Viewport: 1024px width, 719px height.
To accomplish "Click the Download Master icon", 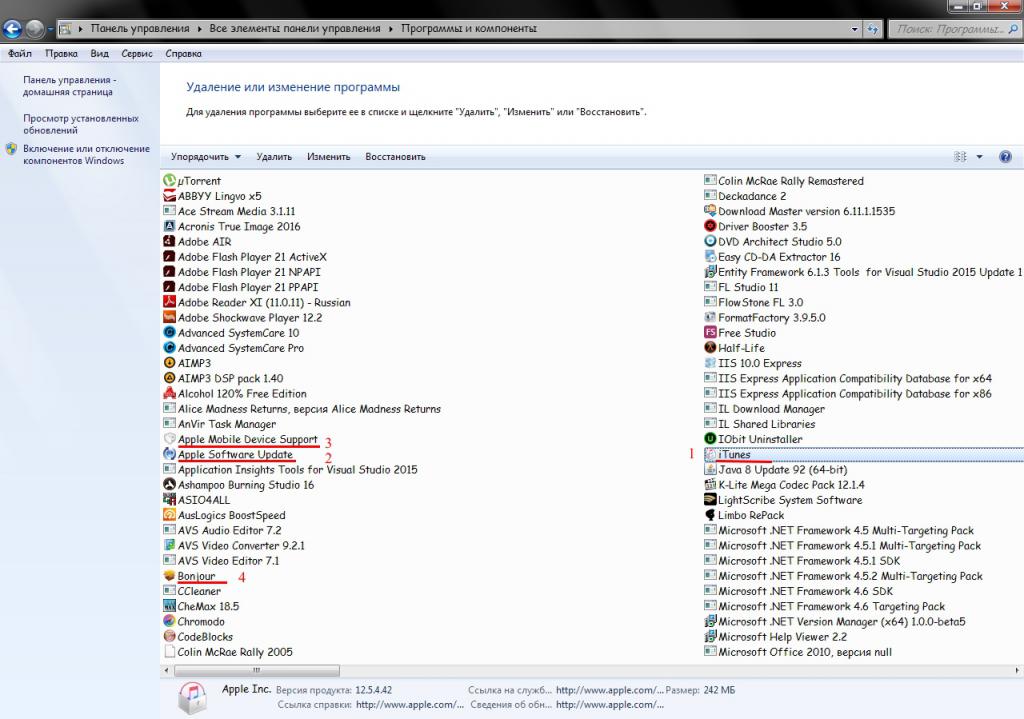I will (x=710, y=211).
